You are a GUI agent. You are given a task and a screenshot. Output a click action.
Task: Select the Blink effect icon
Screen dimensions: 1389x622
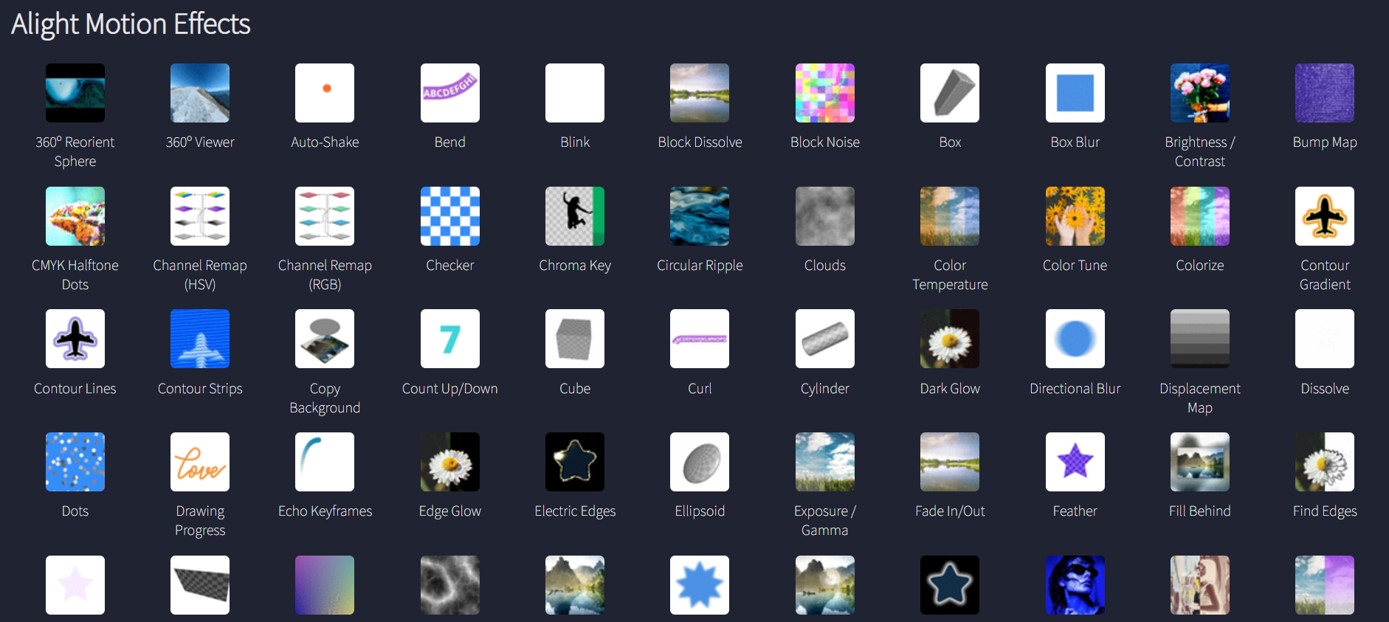pyautogui.click(x=575, y=93)
